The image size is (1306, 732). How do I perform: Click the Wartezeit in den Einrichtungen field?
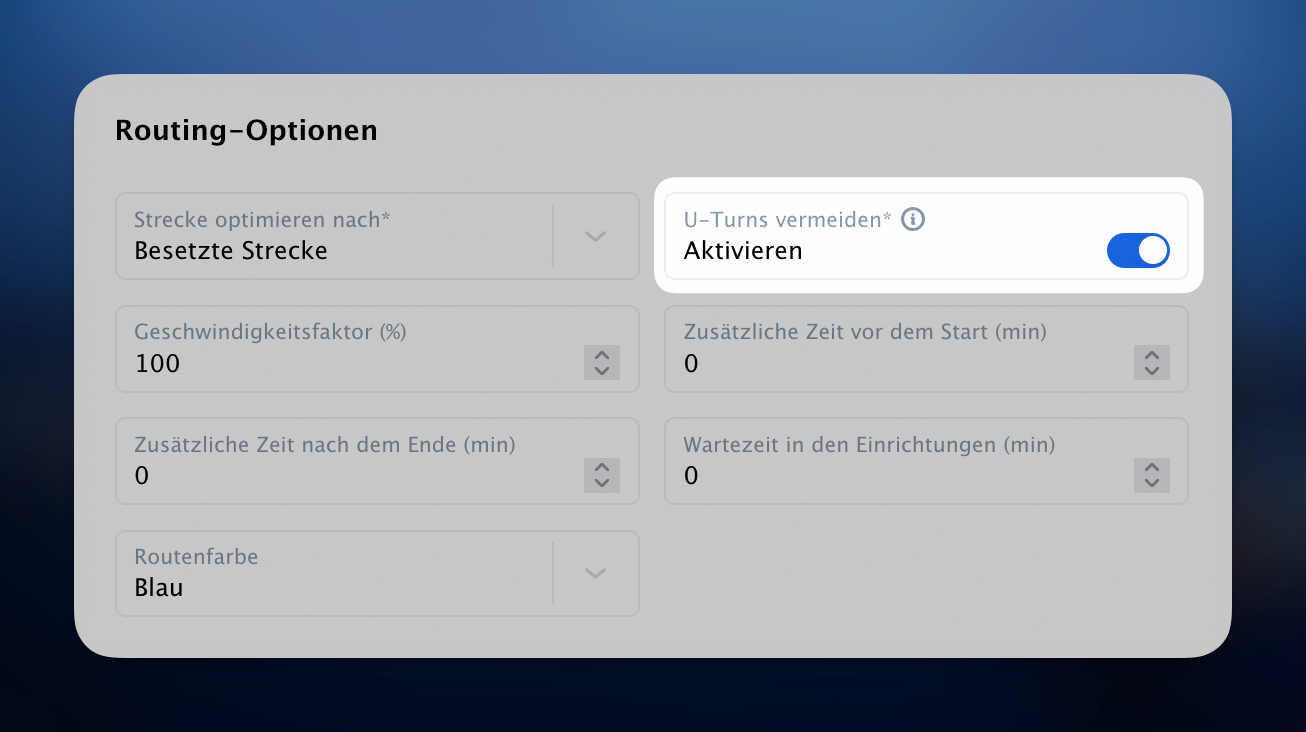pyautogui.click(x=926, y=461)
